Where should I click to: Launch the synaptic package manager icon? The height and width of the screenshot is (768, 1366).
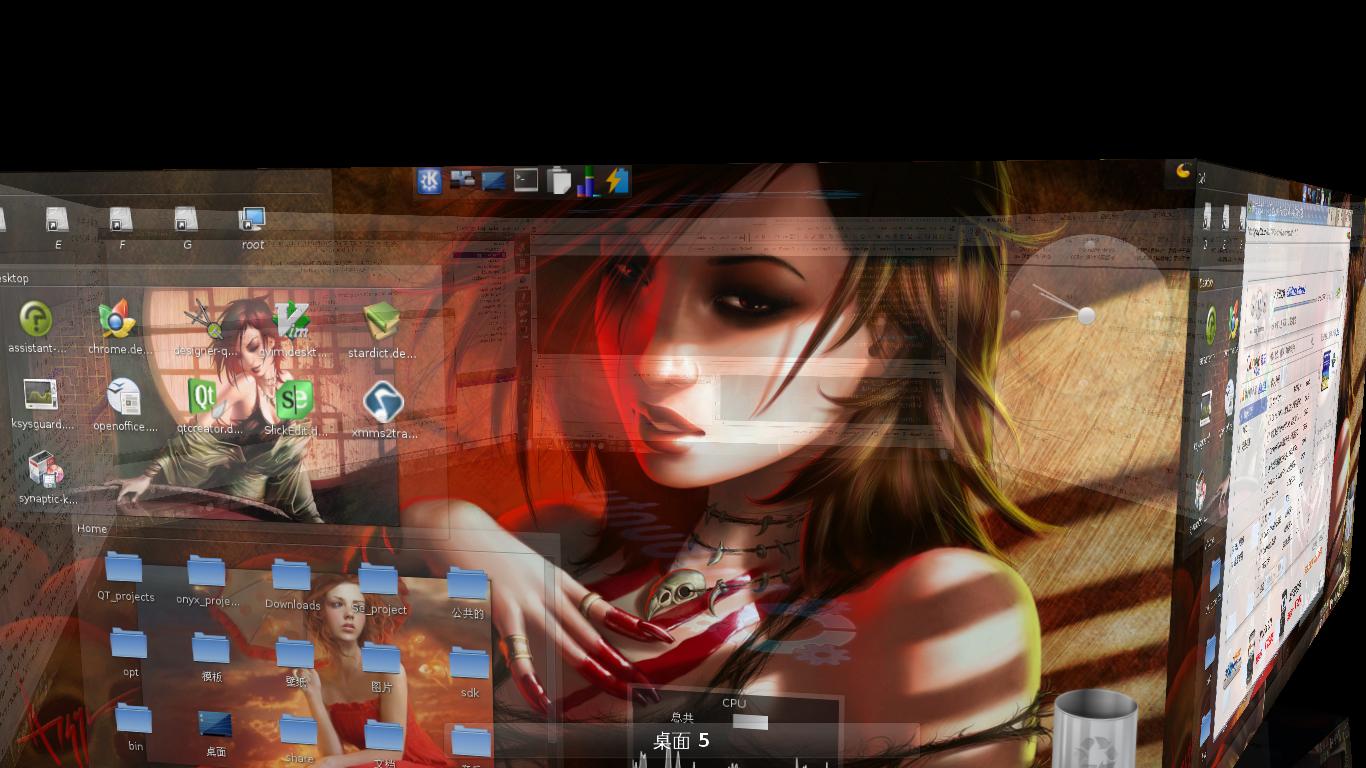[x=45, y=469]
